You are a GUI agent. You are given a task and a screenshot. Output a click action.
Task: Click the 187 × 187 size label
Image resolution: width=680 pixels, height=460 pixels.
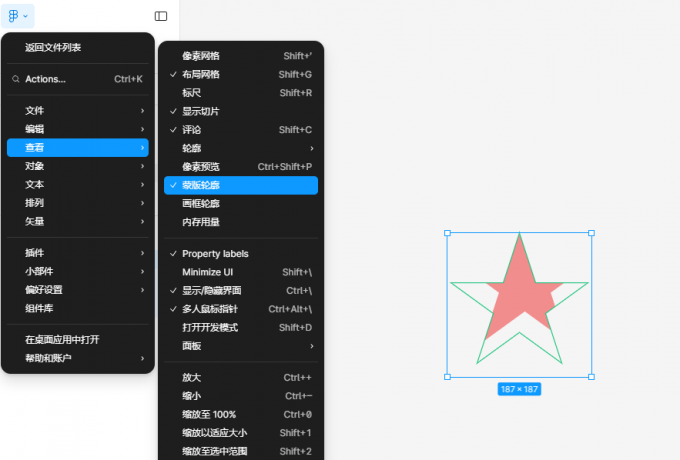pyautogui.click(x=519, y=389)
